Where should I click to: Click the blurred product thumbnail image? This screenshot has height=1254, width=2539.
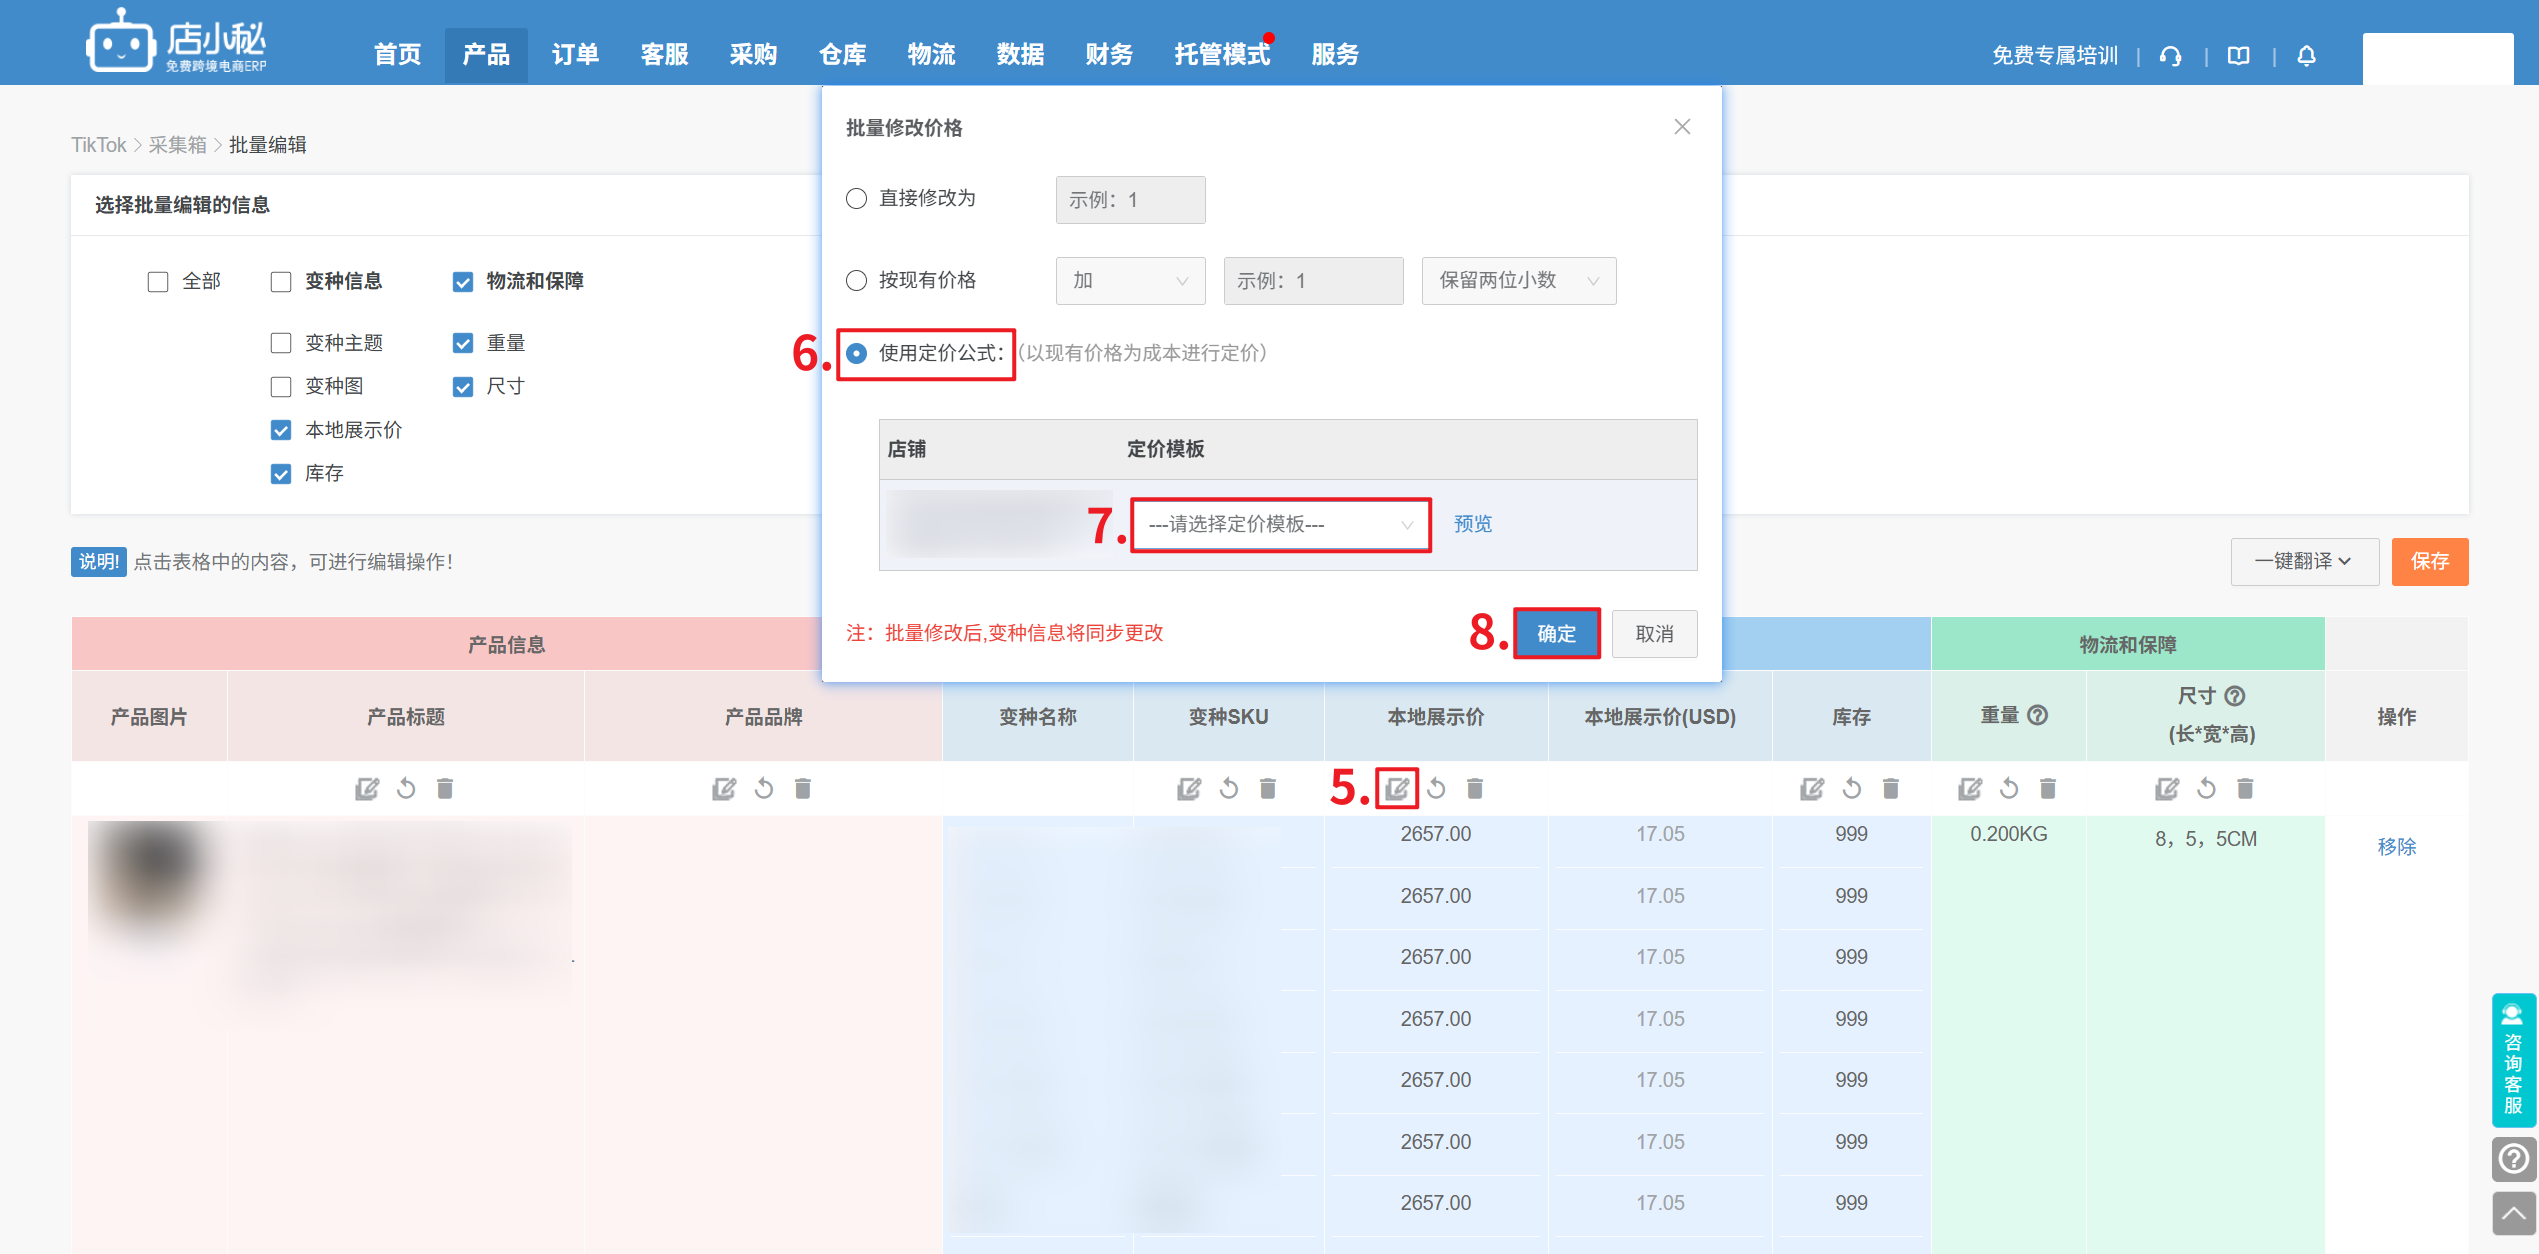pyautogui.click(x=150, y=882)
